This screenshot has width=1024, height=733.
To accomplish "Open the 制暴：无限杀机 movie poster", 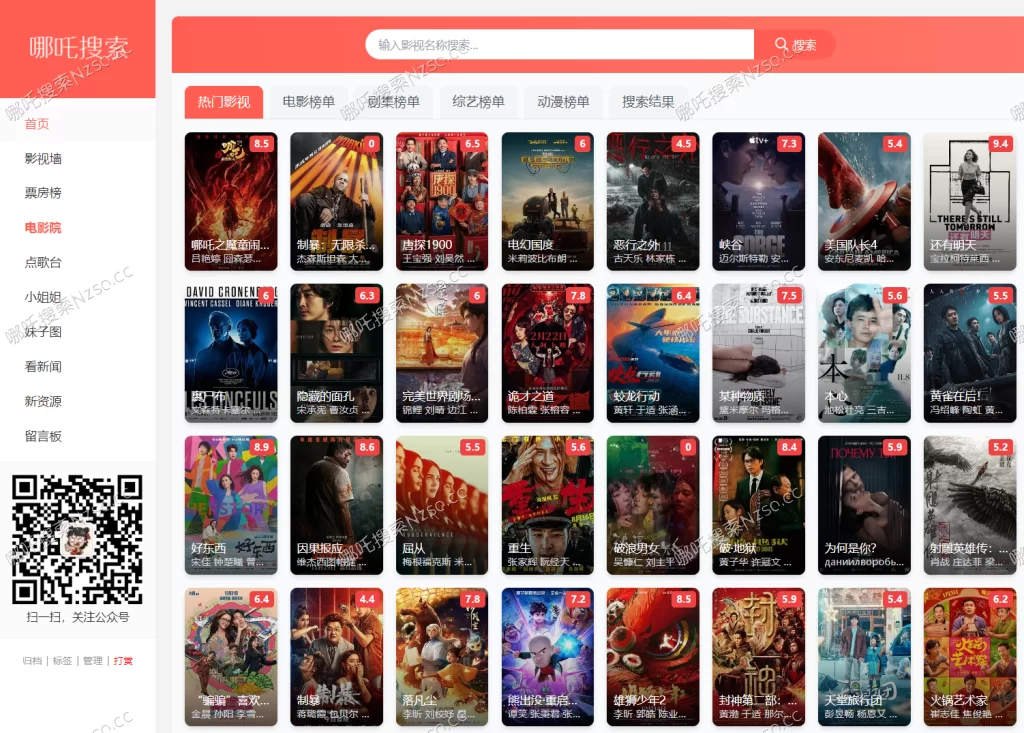I will pyautogui.click(x=336, y=201).
